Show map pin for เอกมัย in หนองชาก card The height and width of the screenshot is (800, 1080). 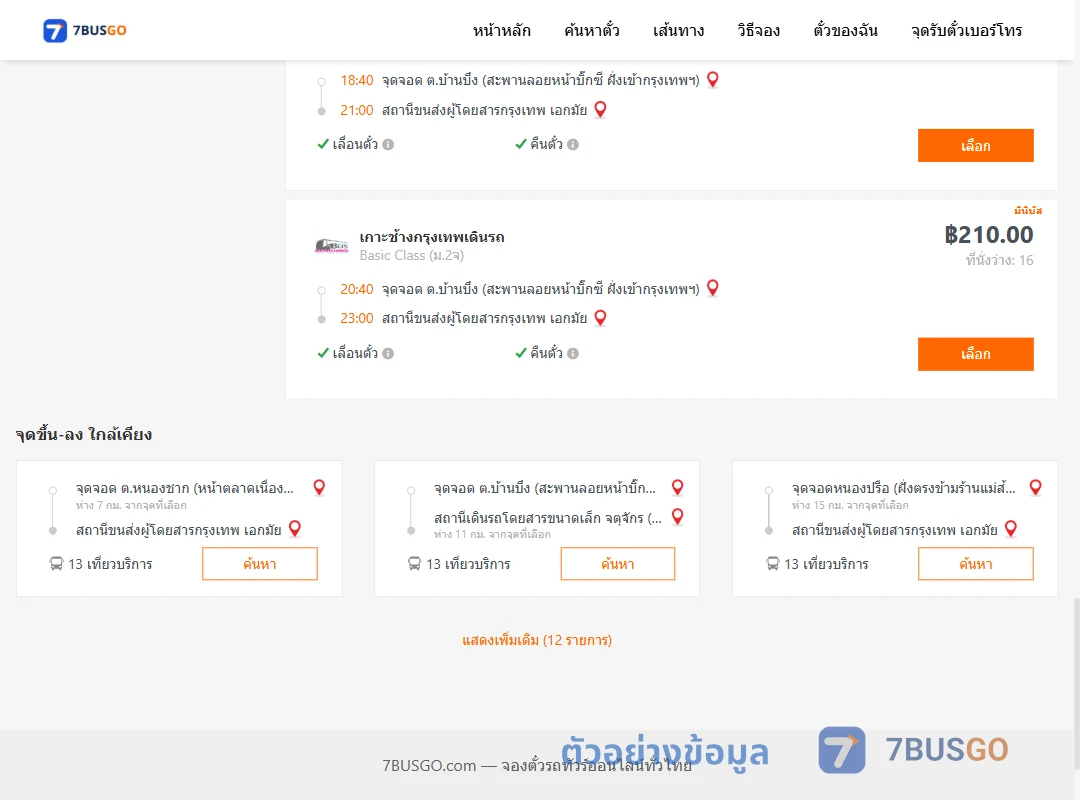coord(295,529)
